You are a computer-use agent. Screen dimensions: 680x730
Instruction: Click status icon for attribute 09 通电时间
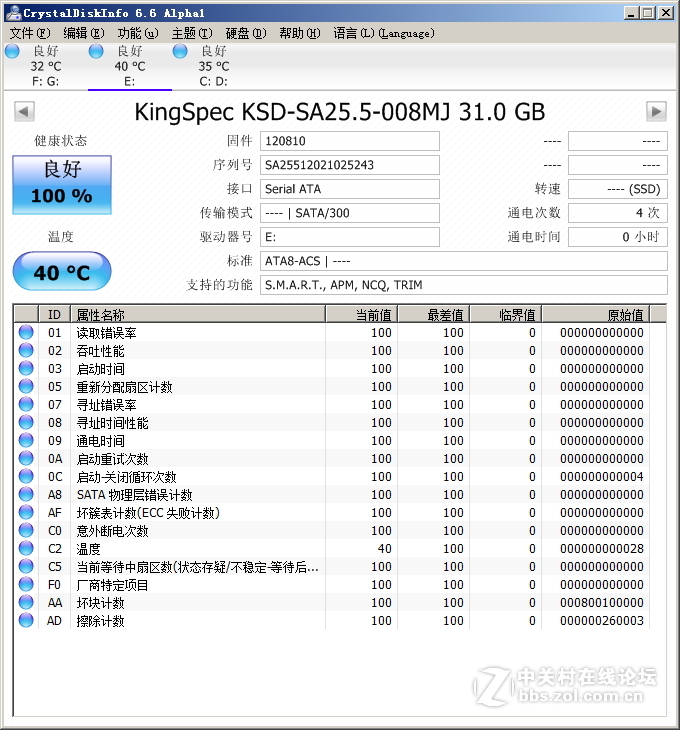[26, 440]
